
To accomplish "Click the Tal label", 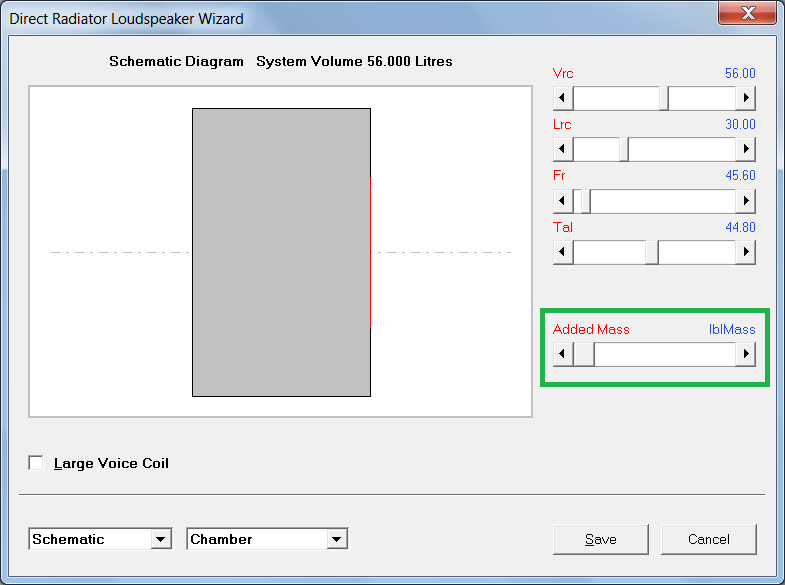I will [563, 228].
